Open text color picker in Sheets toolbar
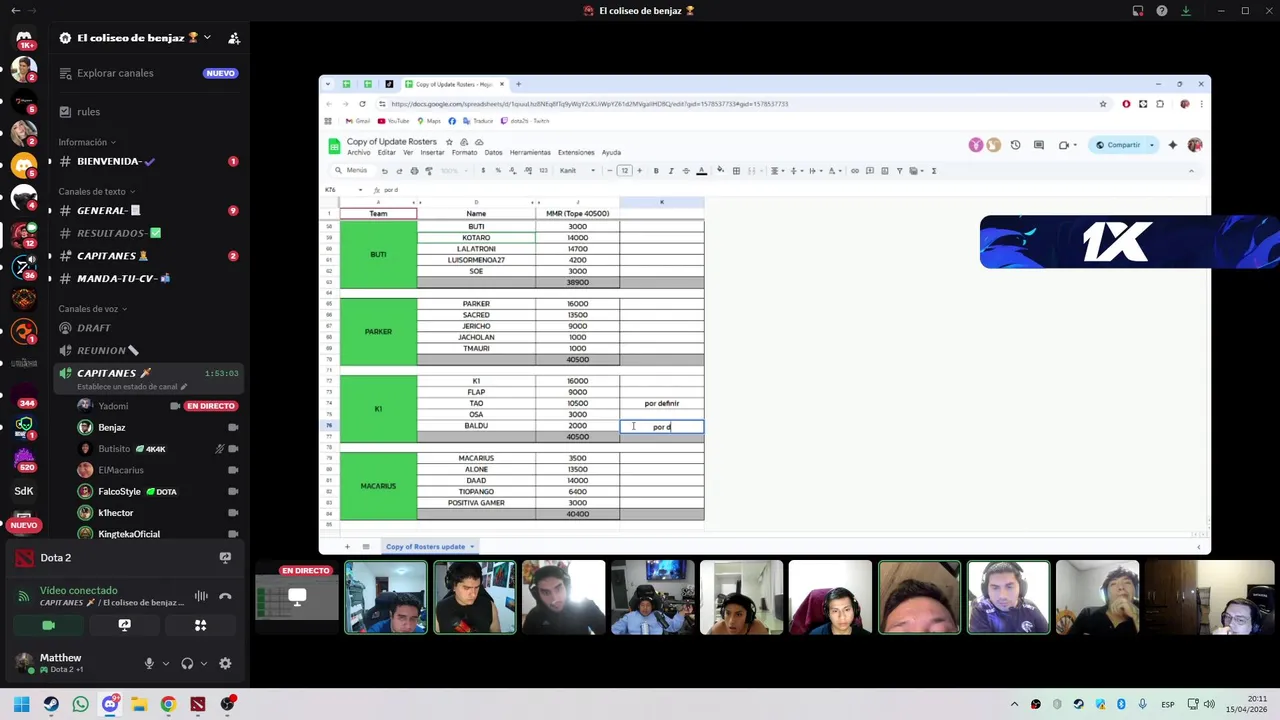 [x=701, y=170]
